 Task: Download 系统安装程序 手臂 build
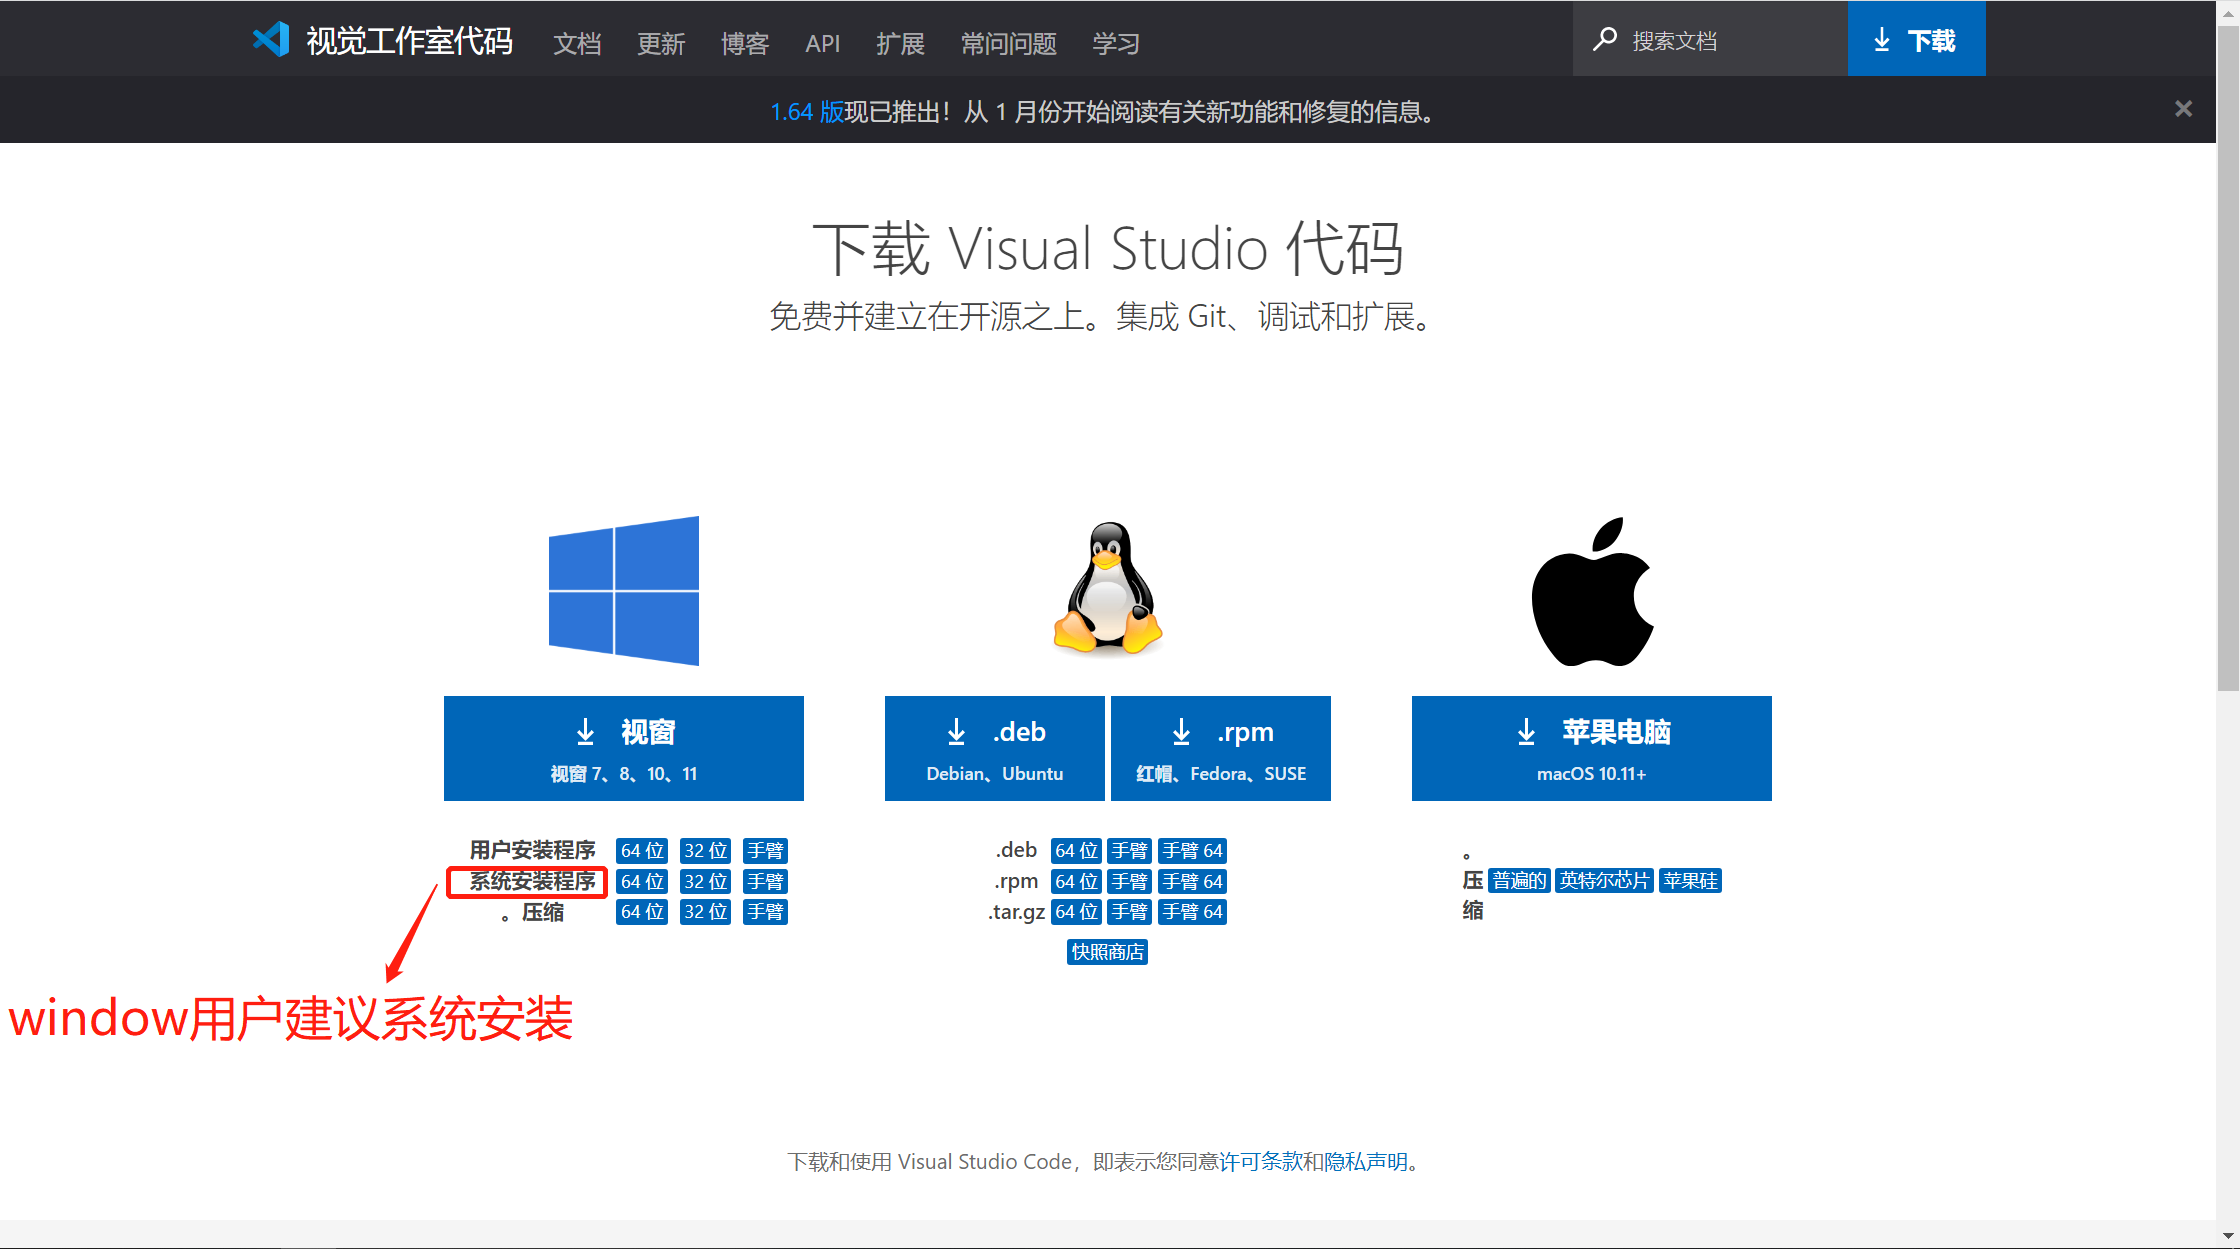pos(765,882)
